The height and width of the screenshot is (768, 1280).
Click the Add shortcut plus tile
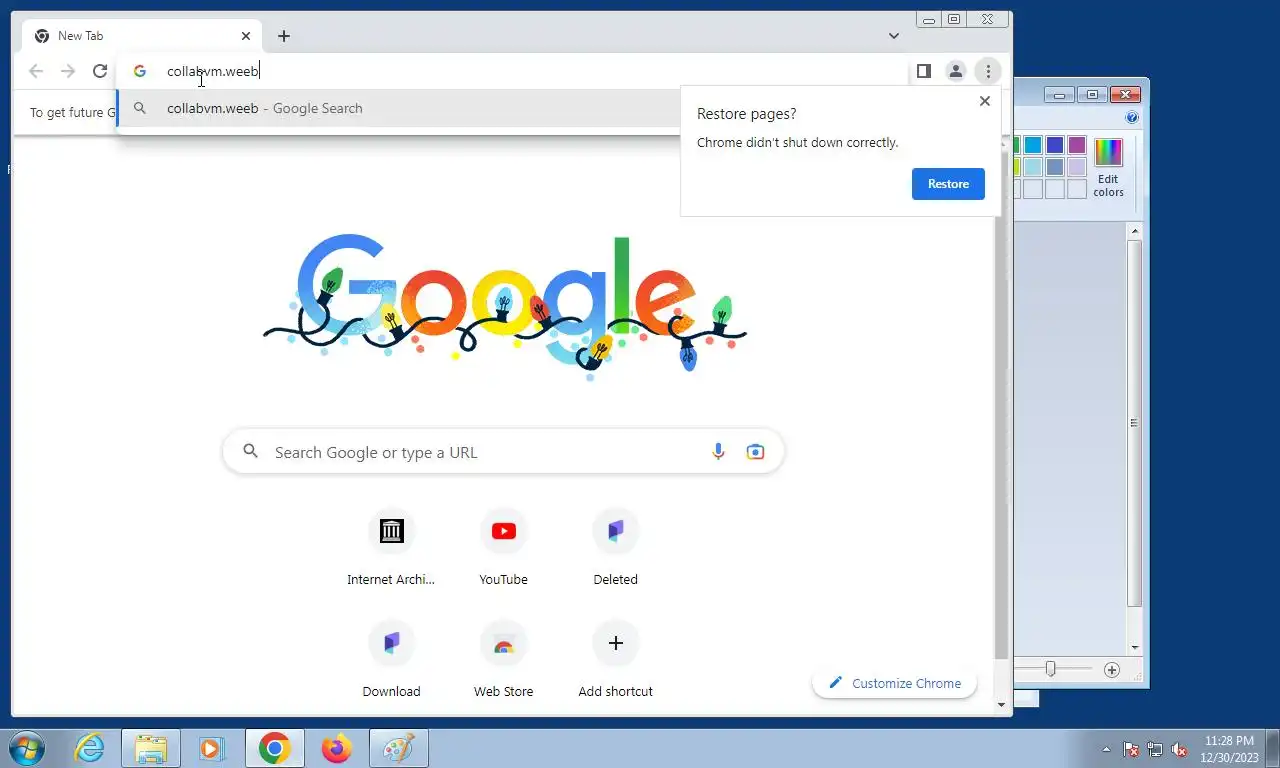pos(615,659)
